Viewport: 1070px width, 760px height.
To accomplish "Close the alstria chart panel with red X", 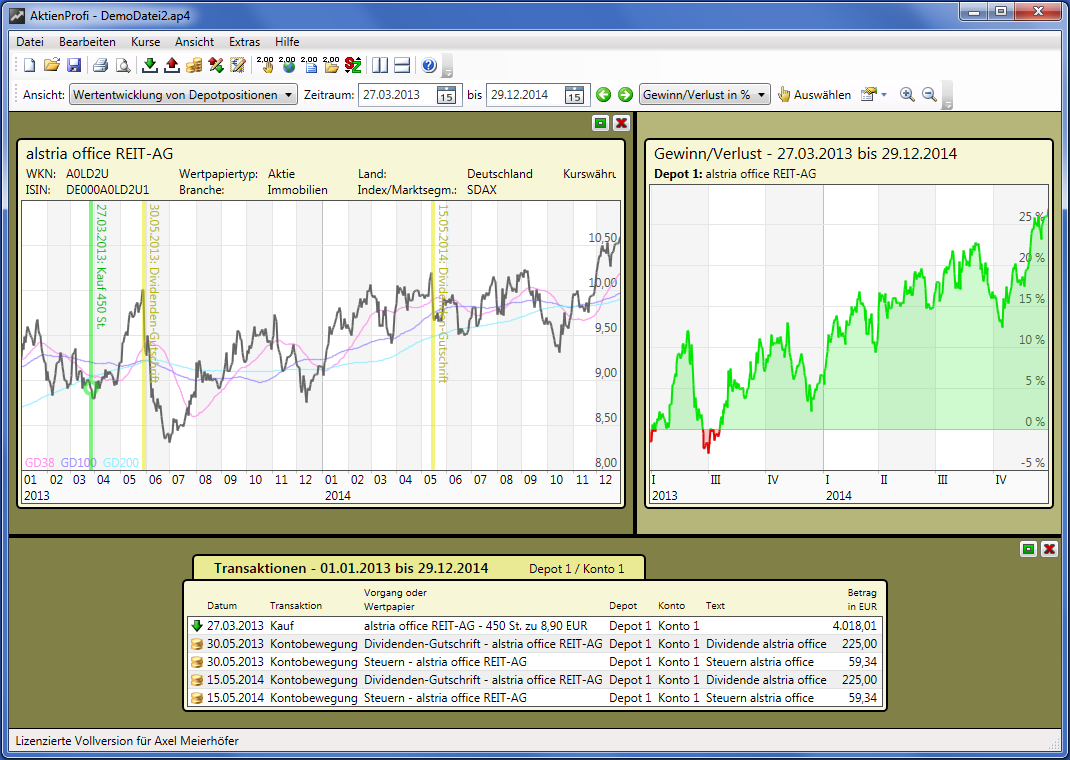I will click(x=621, y=123).
